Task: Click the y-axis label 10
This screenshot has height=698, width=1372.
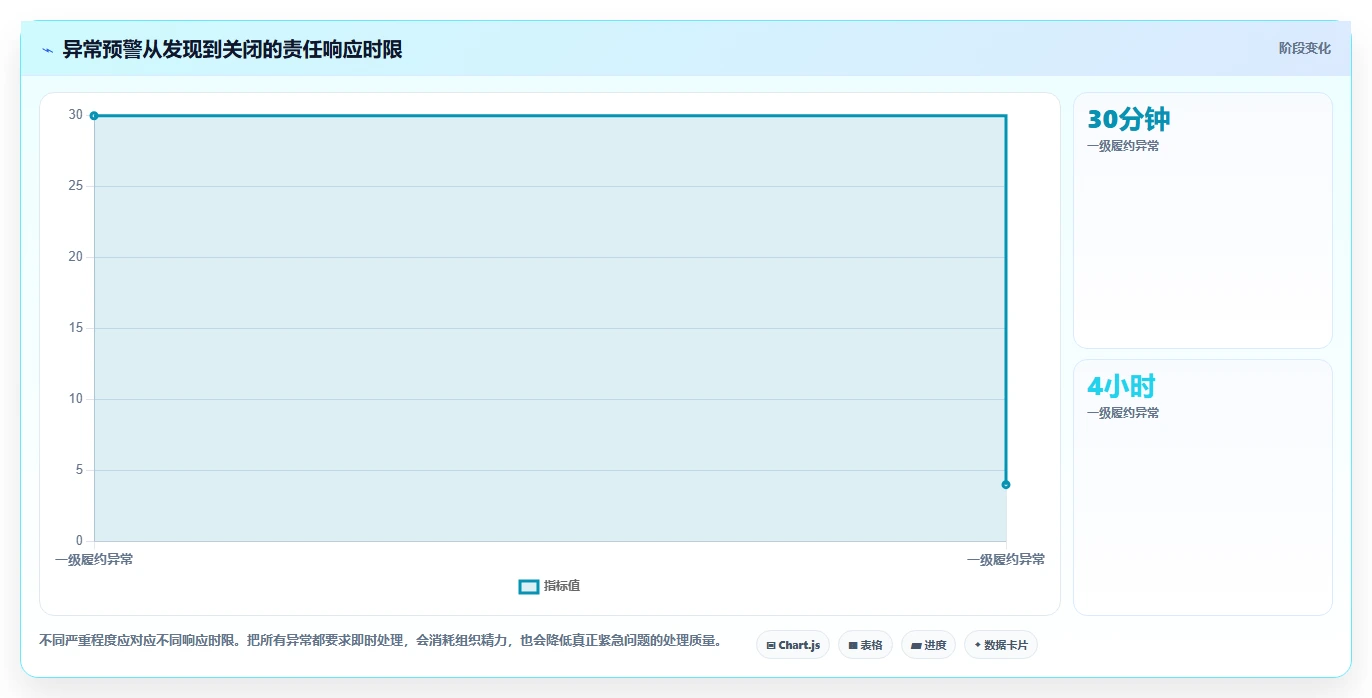Action: [76, 399]
